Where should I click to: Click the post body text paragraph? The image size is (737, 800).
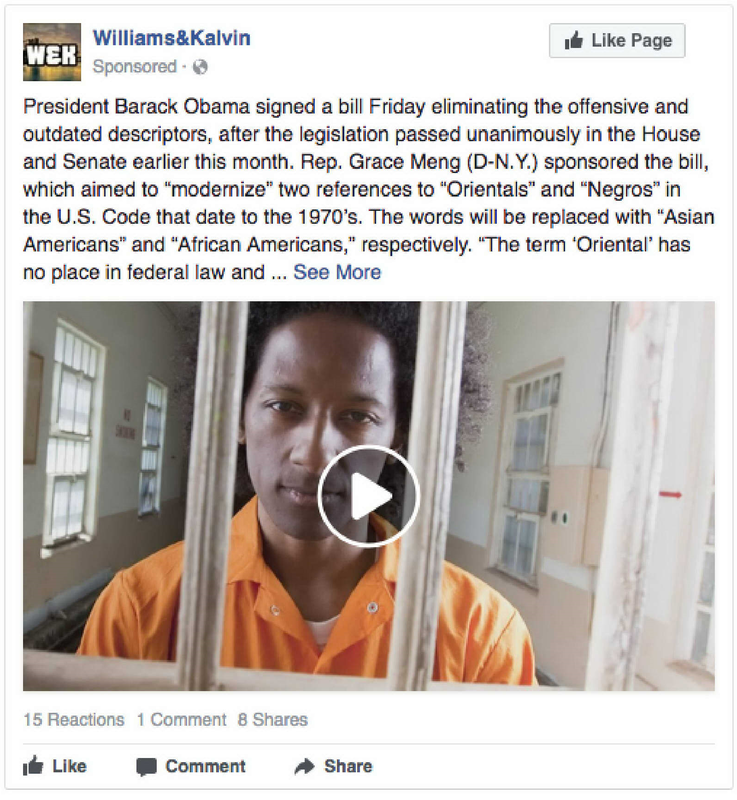[368, 189]
